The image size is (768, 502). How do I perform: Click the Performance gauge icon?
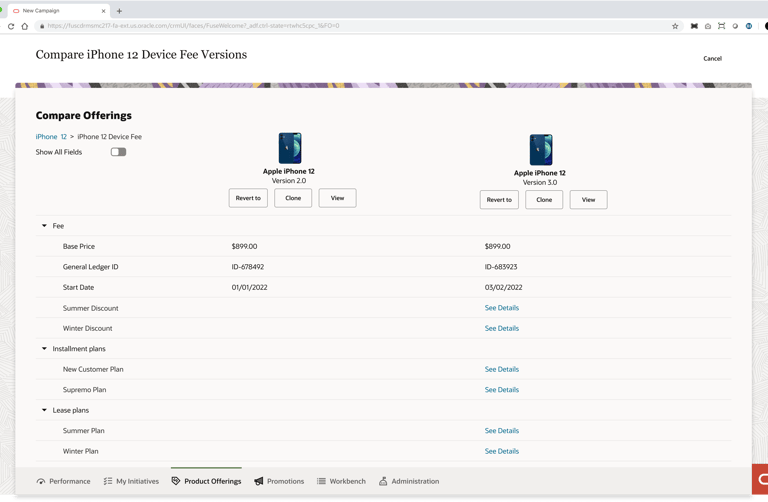point(41,481)
